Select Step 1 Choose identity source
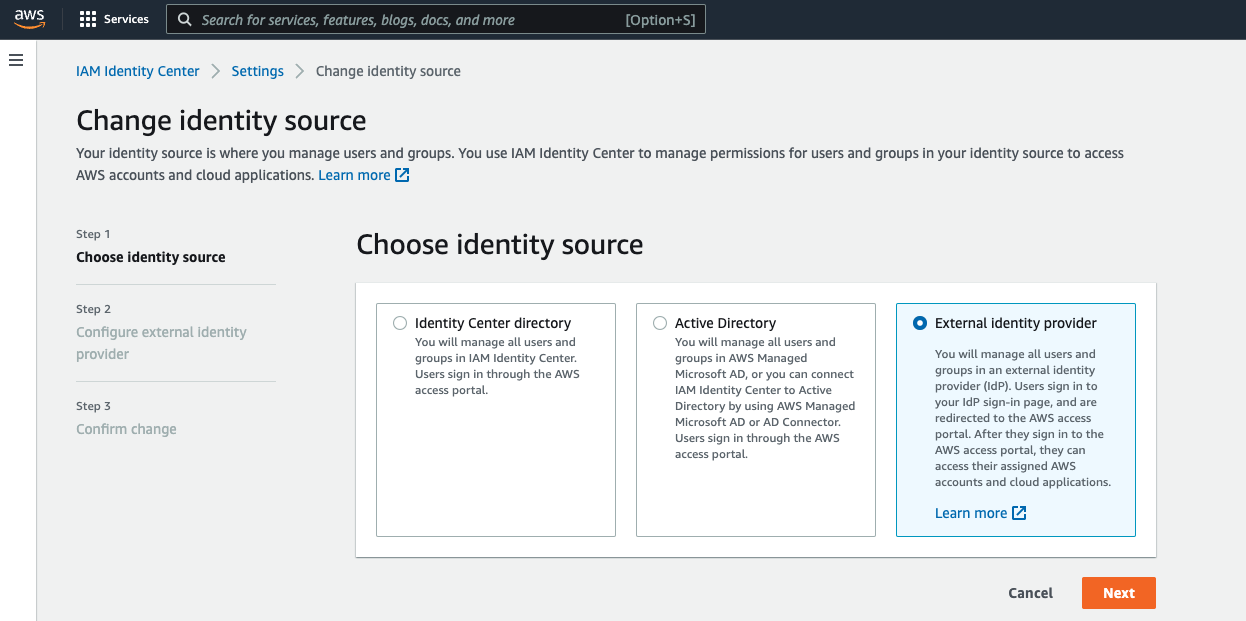The width and height of the screenshot is (1246, 621). (x=151, y=257)
